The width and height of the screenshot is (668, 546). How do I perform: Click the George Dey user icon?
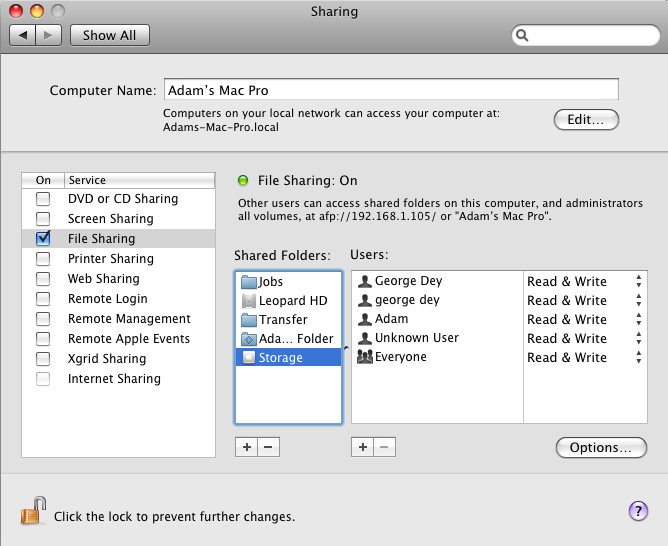(x=365, y=281)
